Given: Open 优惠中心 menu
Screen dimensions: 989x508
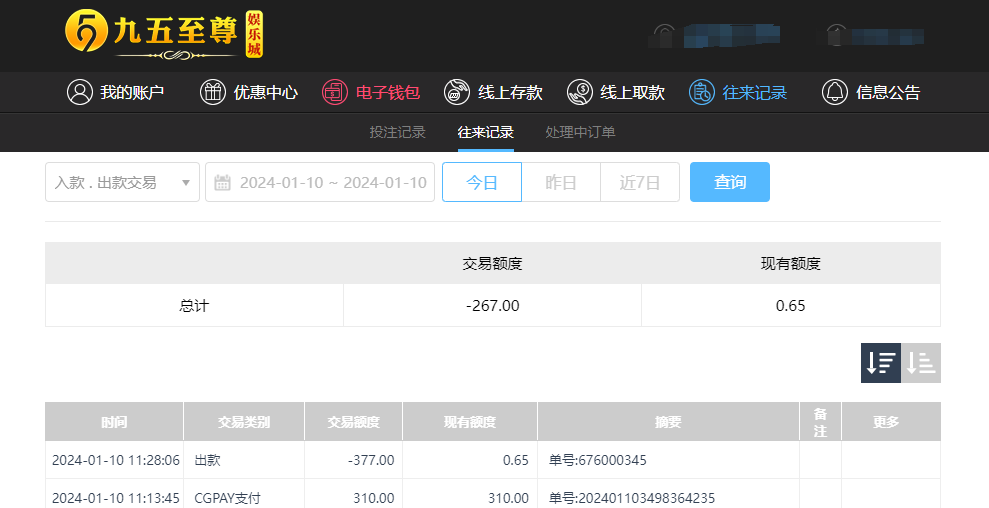Looking at the screenshot, I should coord(249,92).
